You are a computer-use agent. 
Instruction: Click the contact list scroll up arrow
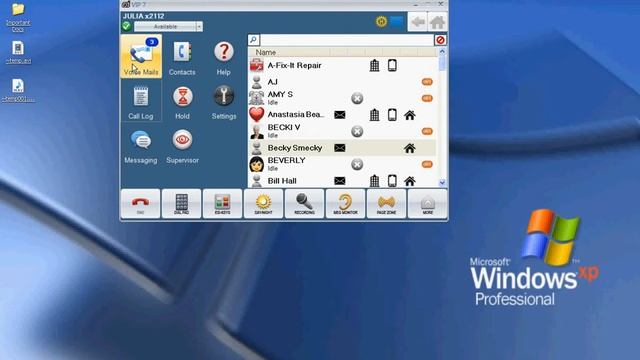click(442, 52)
